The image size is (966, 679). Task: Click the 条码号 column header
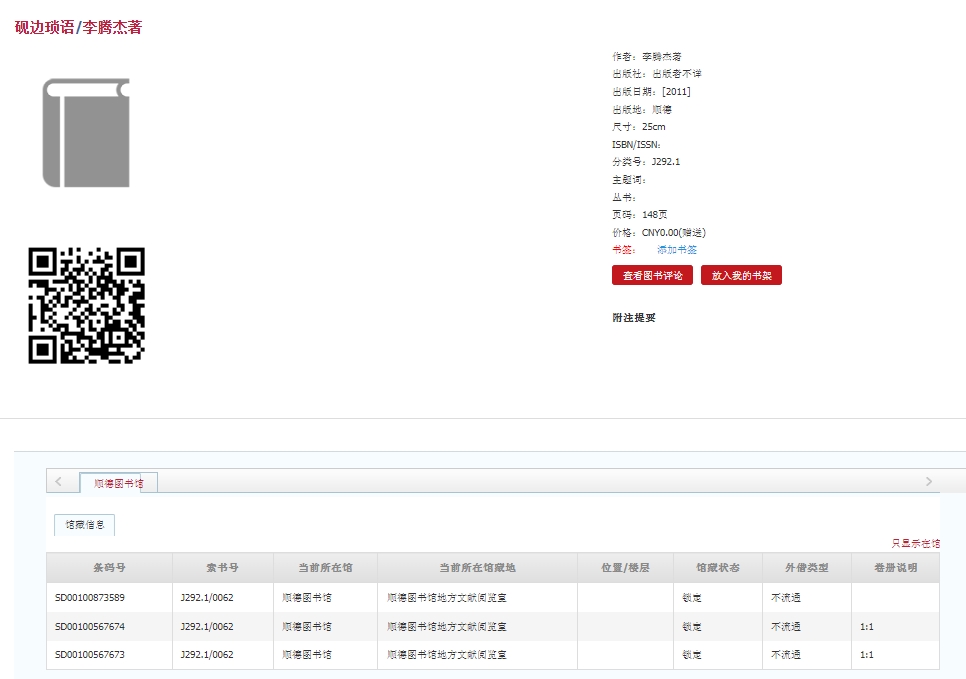click(x=109, y=567)
